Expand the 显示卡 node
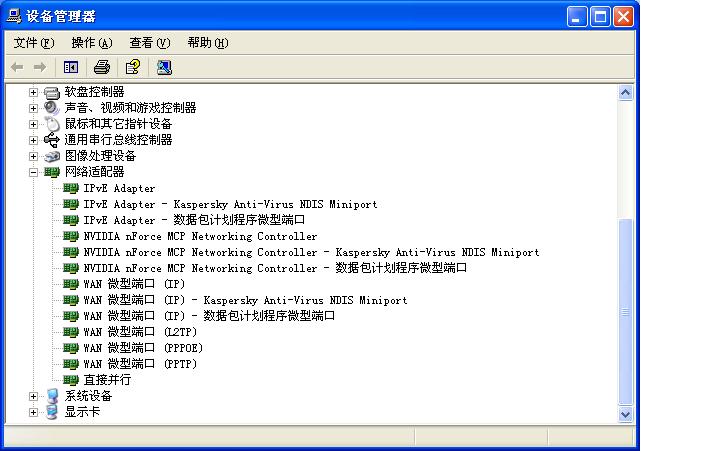The width and height of the screenshot is (720, 451). (33, 412)
